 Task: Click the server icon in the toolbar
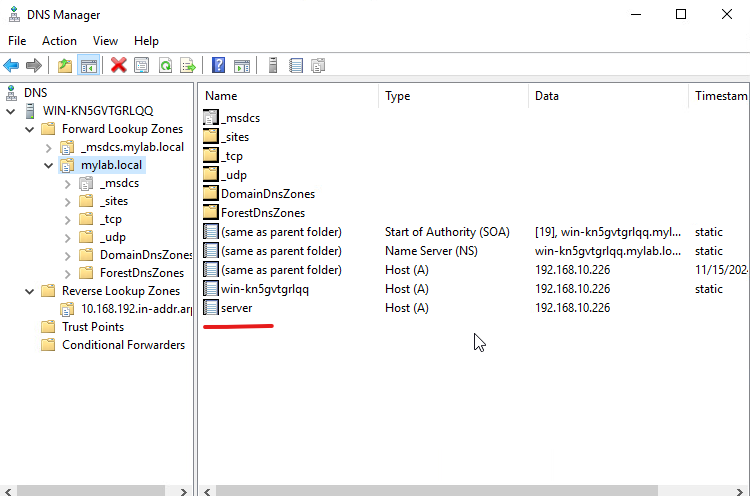(x=273, y=66)
